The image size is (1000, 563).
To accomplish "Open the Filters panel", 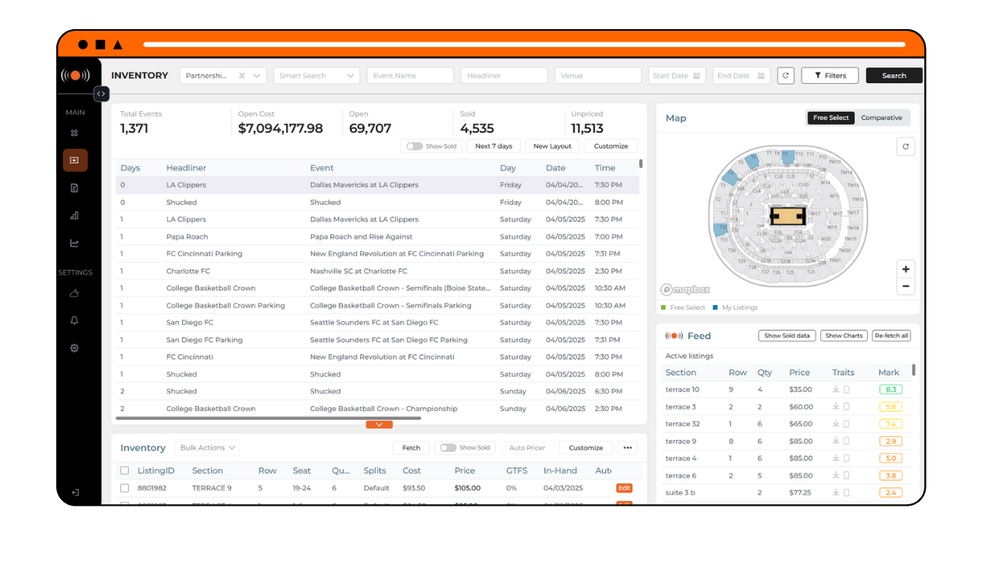I will pyautogui.click(x=830, y=75).
